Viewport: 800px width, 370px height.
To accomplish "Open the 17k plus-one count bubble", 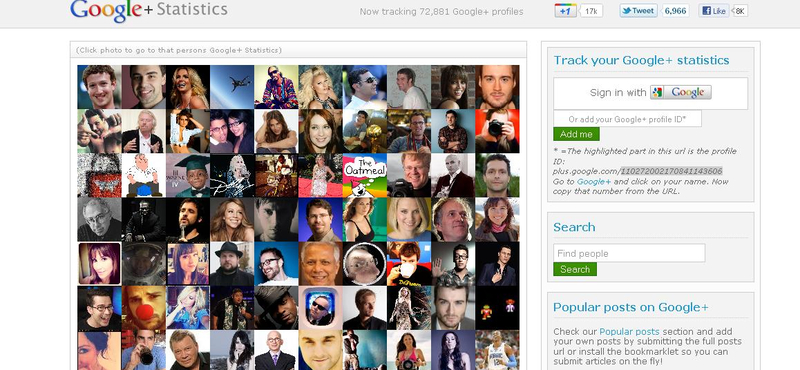I will (x=591, y=11).
